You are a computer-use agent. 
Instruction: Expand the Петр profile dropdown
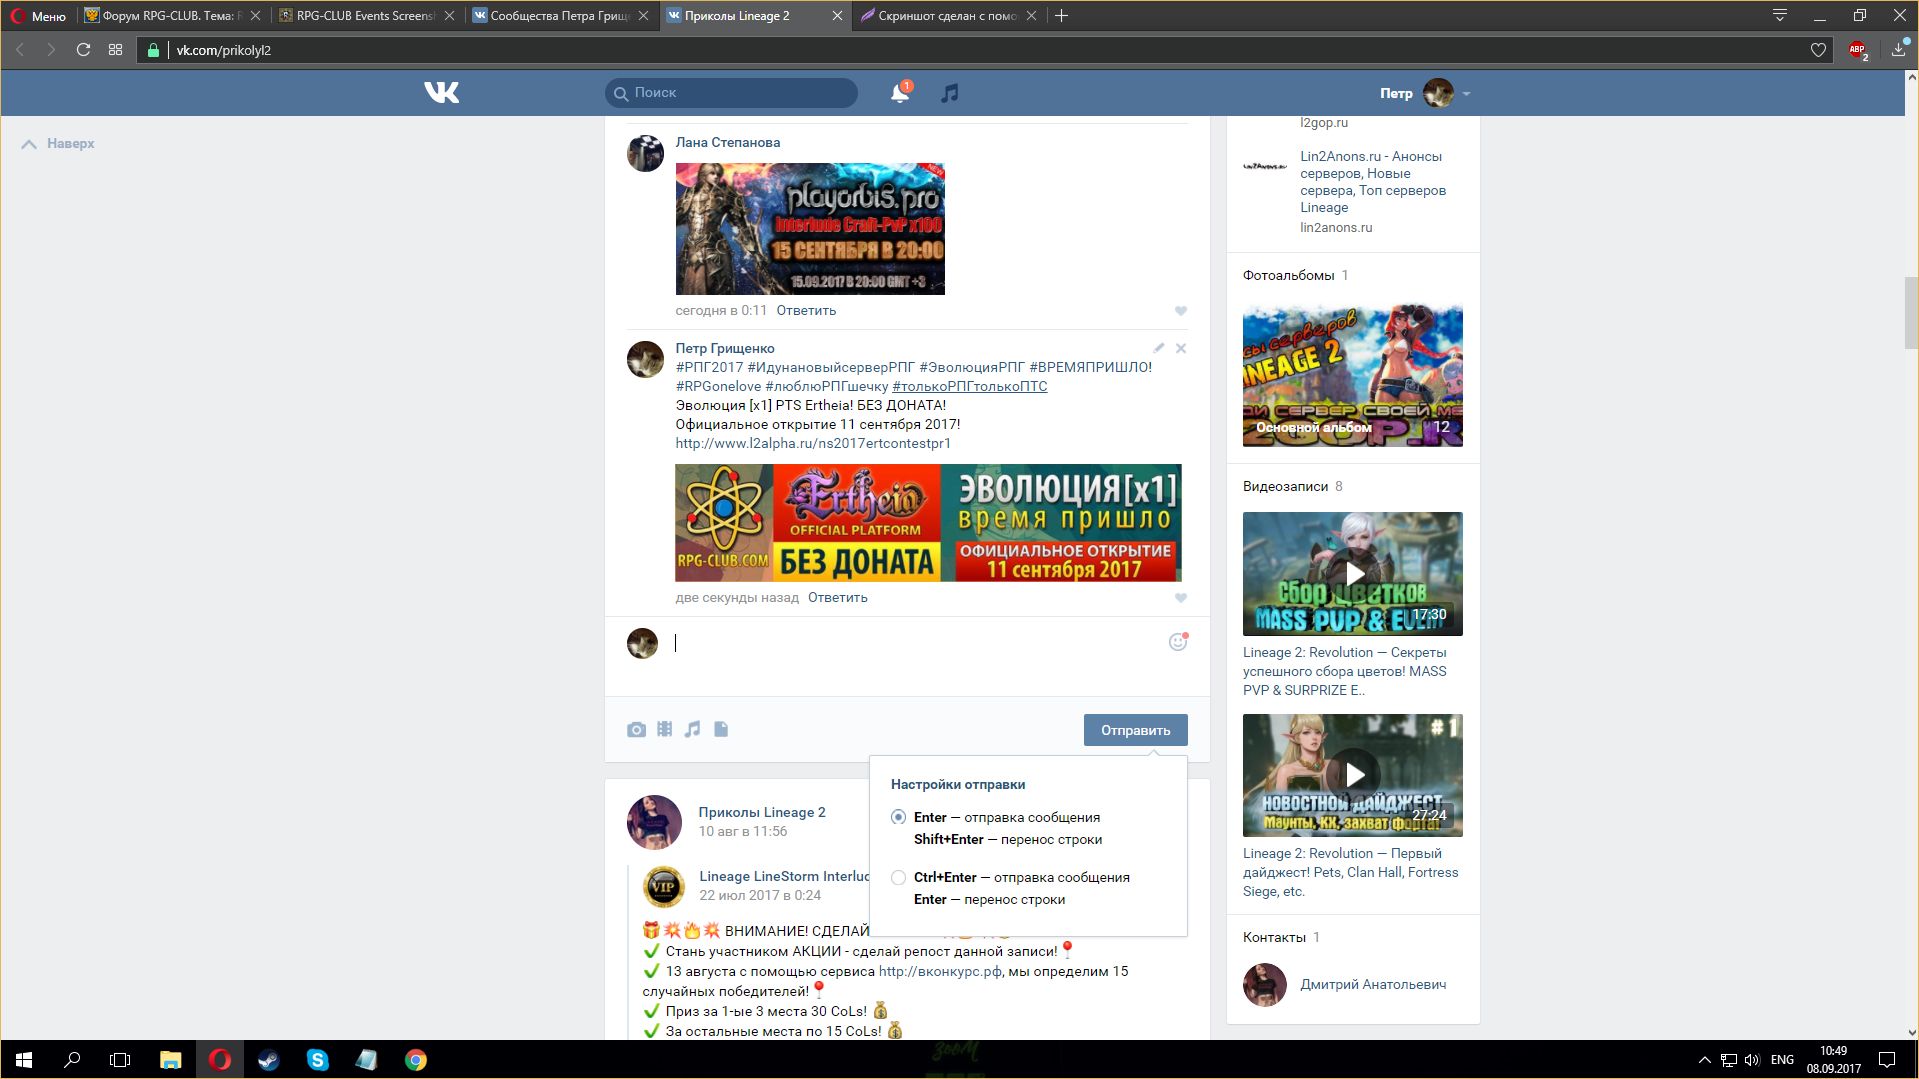1466,94
